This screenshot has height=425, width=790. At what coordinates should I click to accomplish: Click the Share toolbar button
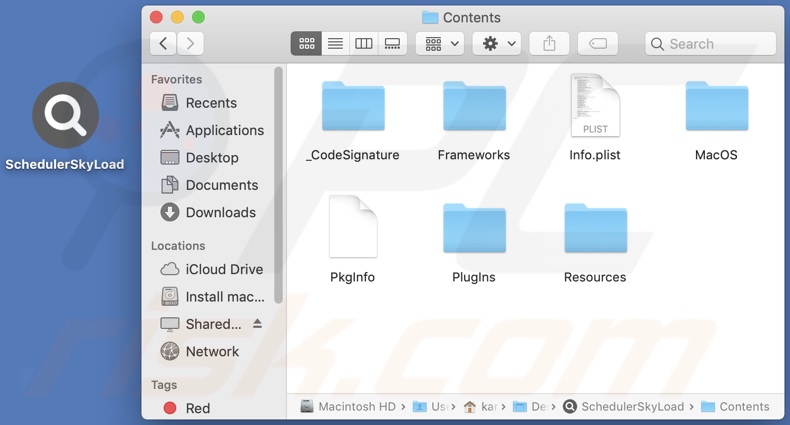pos(549,44)
